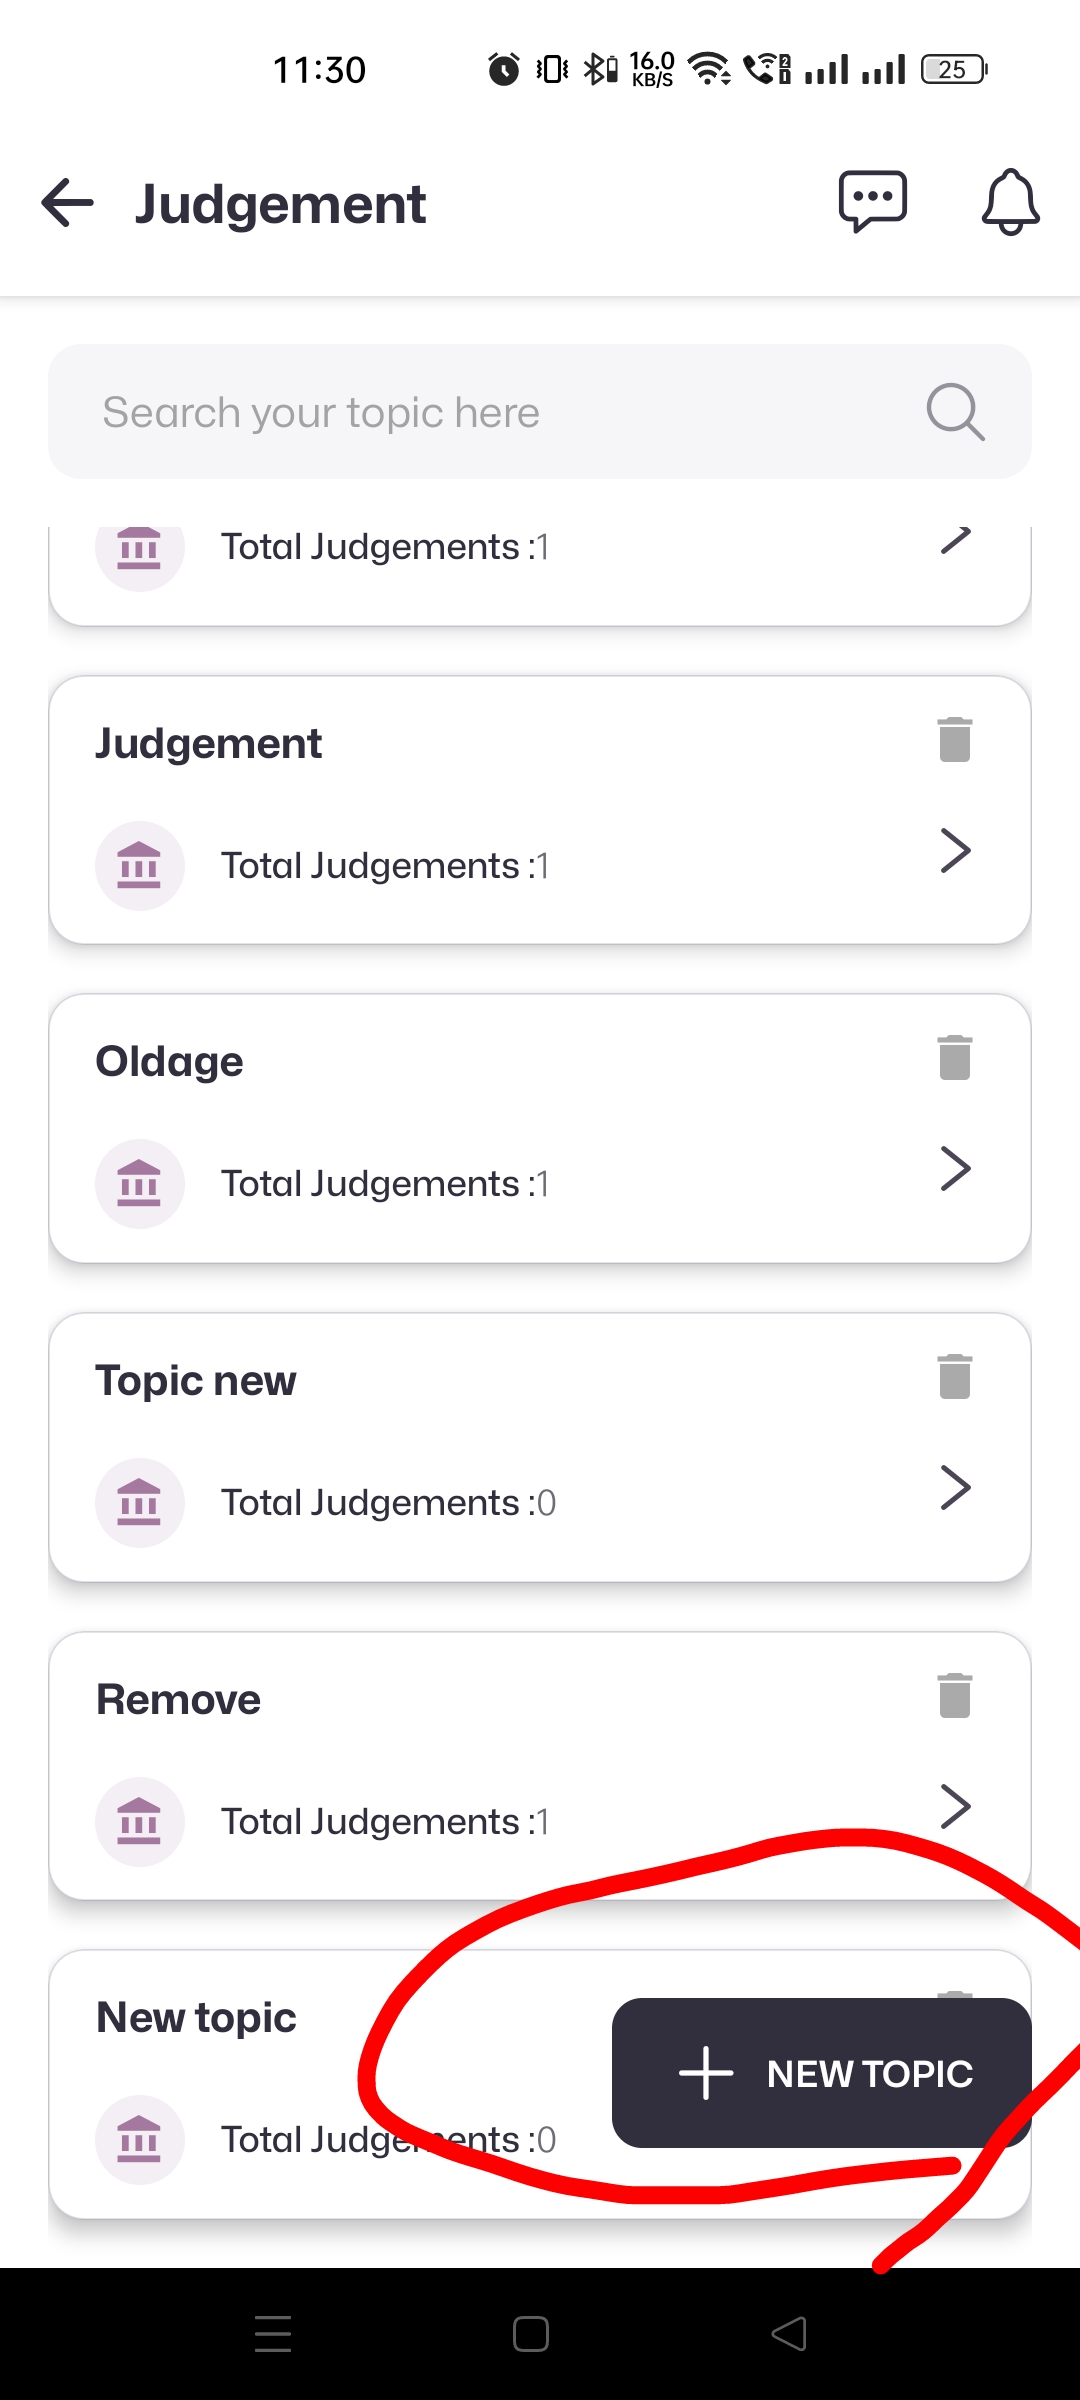Open the Topic new title
Viewport: 1080px width, 2400px height.
pyautogui.click(x=196, y=1381)
